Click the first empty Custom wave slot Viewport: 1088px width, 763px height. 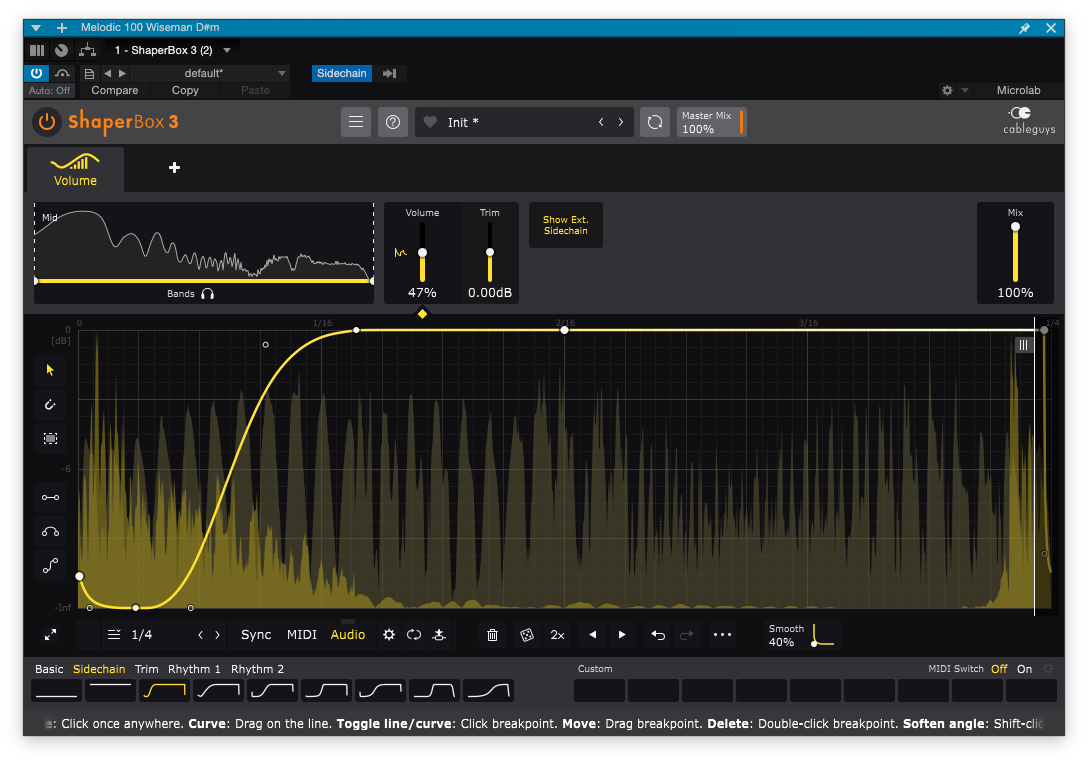(x=600, y=691)
